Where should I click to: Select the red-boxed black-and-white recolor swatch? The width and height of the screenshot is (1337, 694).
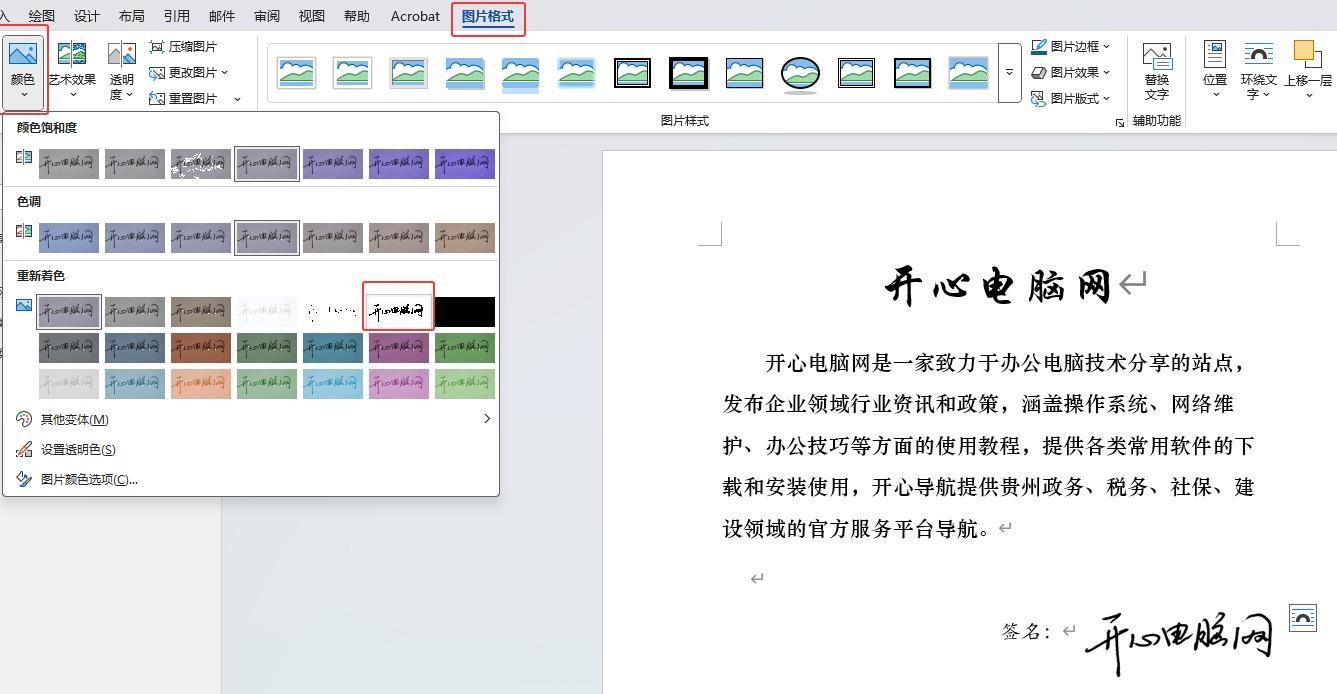pos(398,311)
